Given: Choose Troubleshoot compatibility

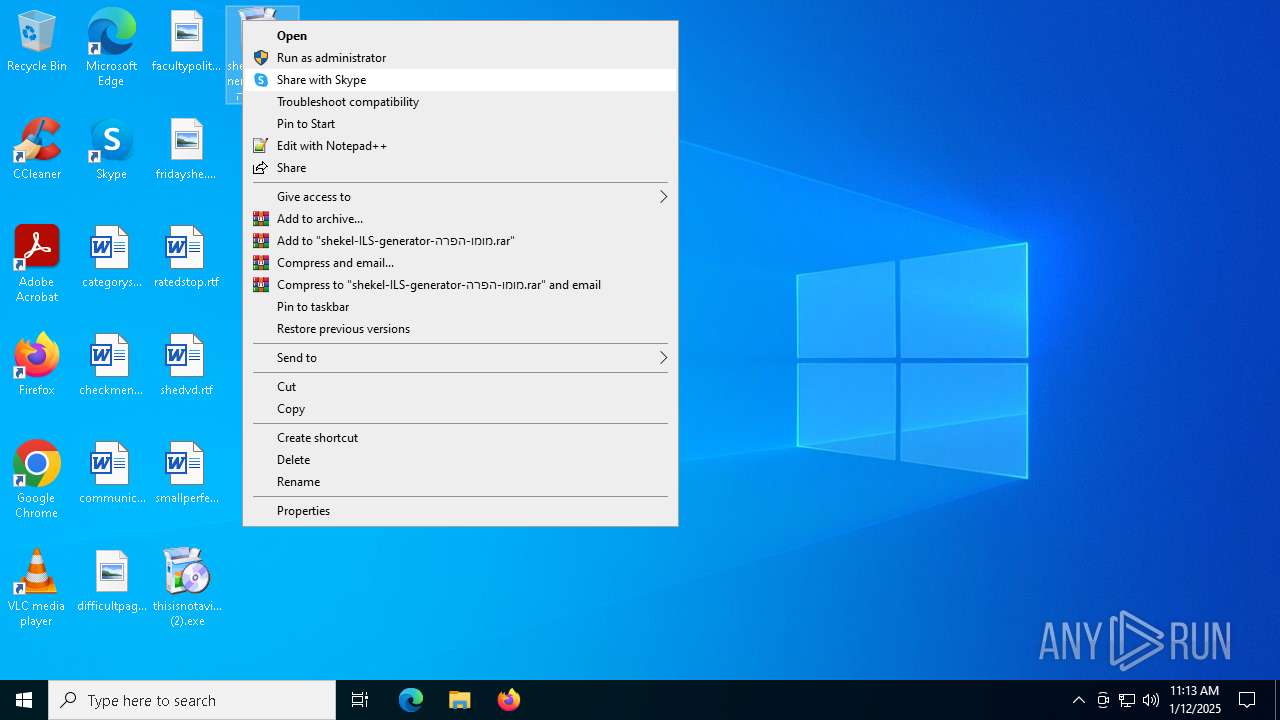Looking at the screenshot, I should pos(460,102).
